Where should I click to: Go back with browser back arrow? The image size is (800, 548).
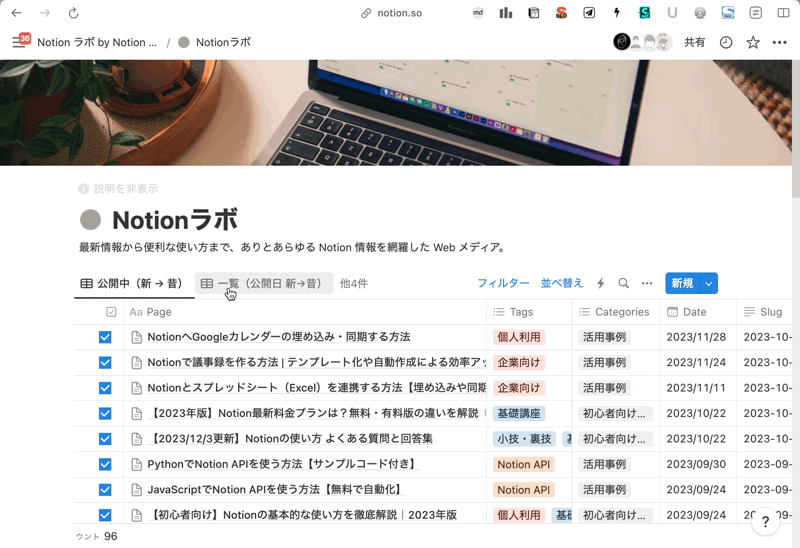(16, 13)
